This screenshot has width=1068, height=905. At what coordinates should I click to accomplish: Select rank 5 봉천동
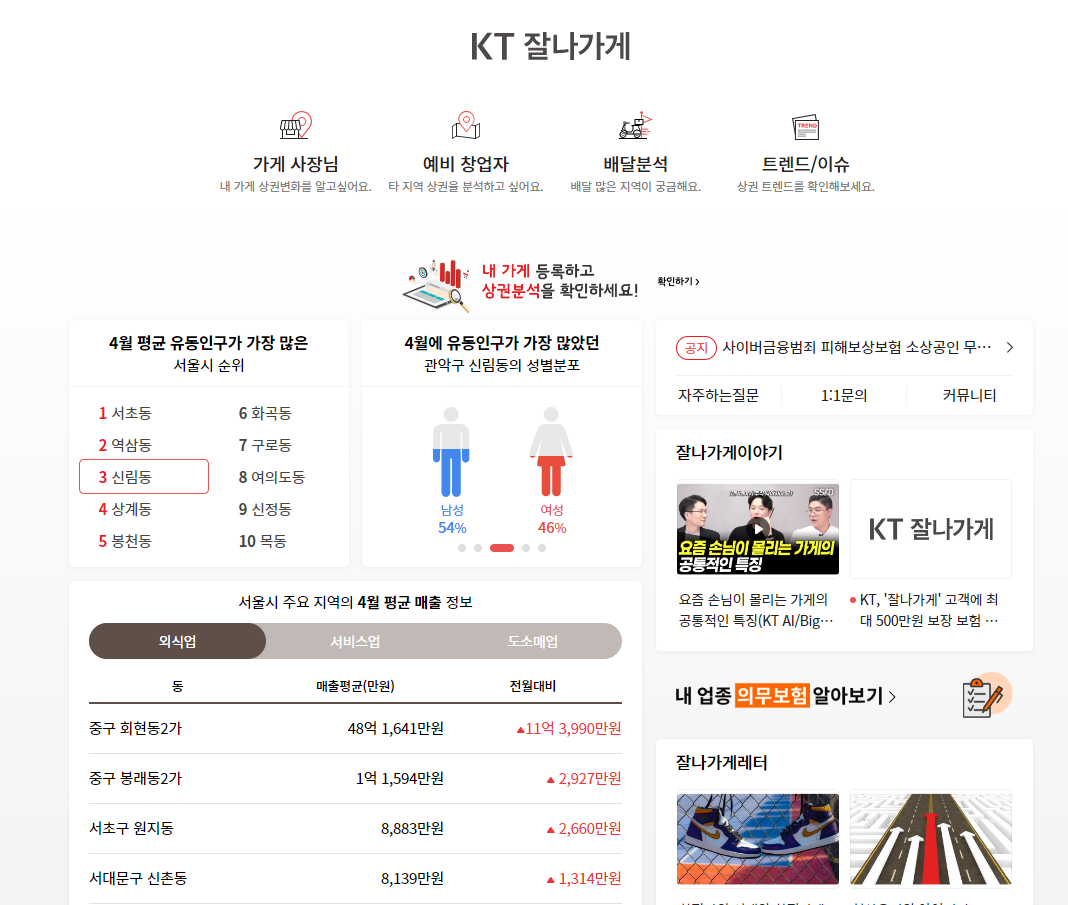pyautogui.click(x=125, y=541)
